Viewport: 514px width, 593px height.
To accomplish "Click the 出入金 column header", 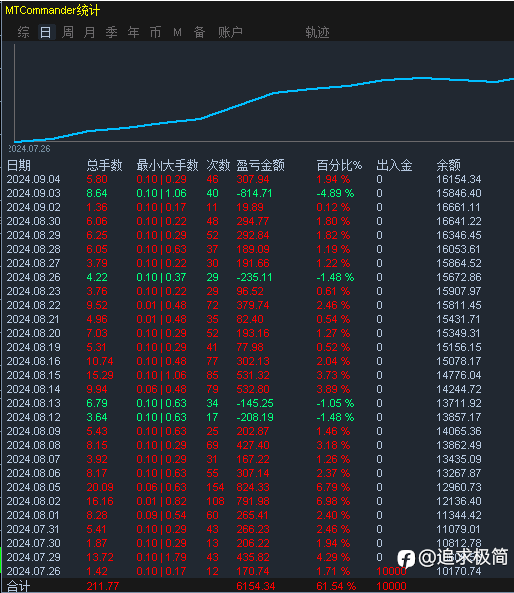I will tap(394, 165).
